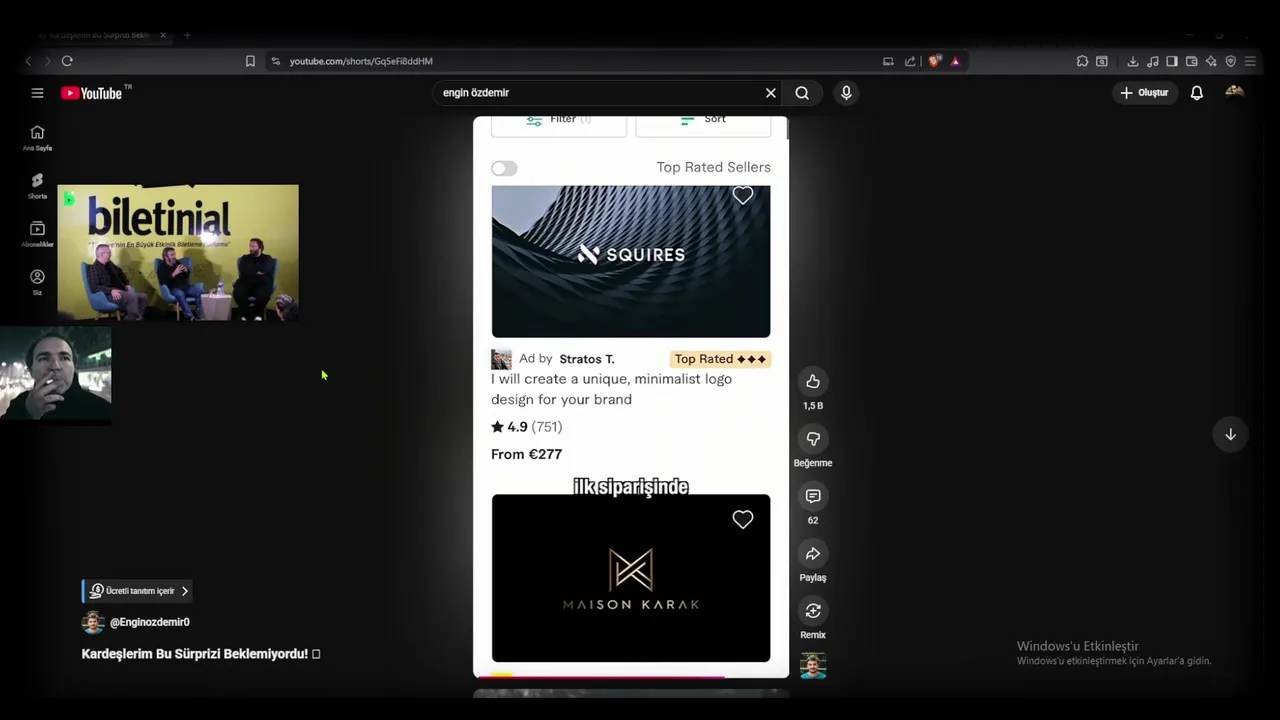Open the comments showing 62
Image resolution: width=1280 pixels, height=720 pixels.
[x=813, y=496]
